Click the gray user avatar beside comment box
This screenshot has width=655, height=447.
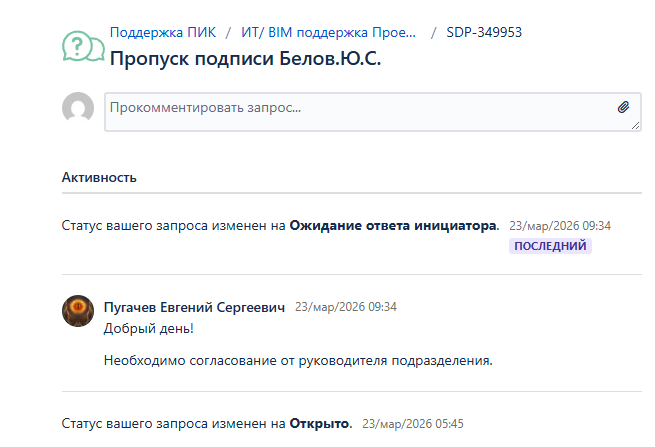(78, 109)
